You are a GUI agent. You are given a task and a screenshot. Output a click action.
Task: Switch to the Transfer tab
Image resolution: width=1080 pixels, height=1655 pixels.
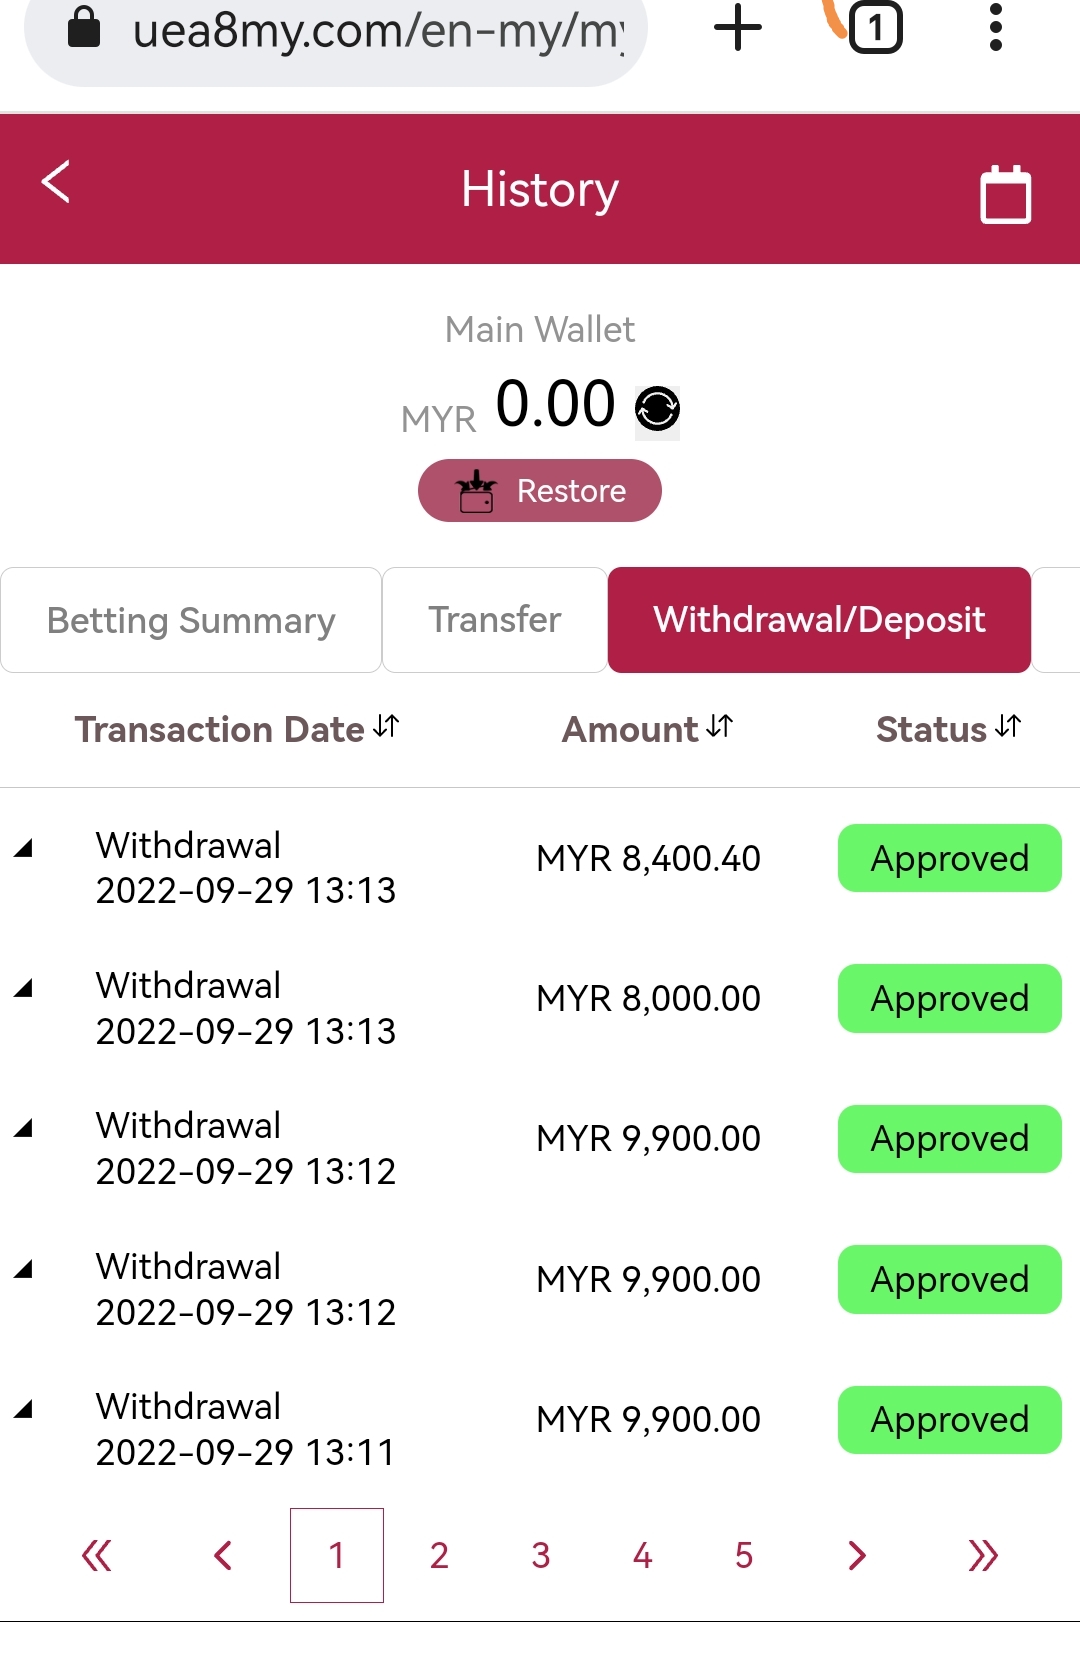(495, 620)
